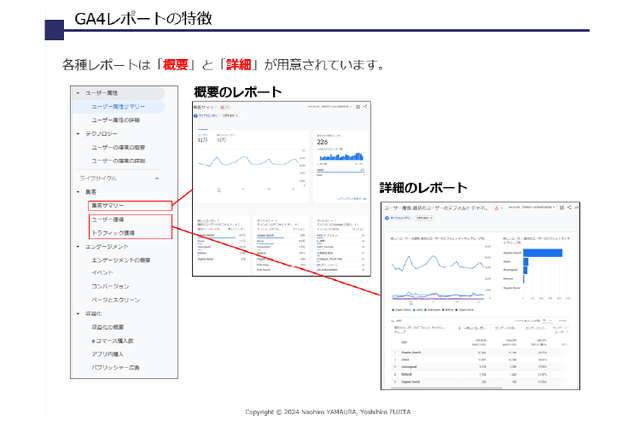Screen dimensions: 640x427
Task: Click the comparison chip in detail report
Action: (424, 218)
